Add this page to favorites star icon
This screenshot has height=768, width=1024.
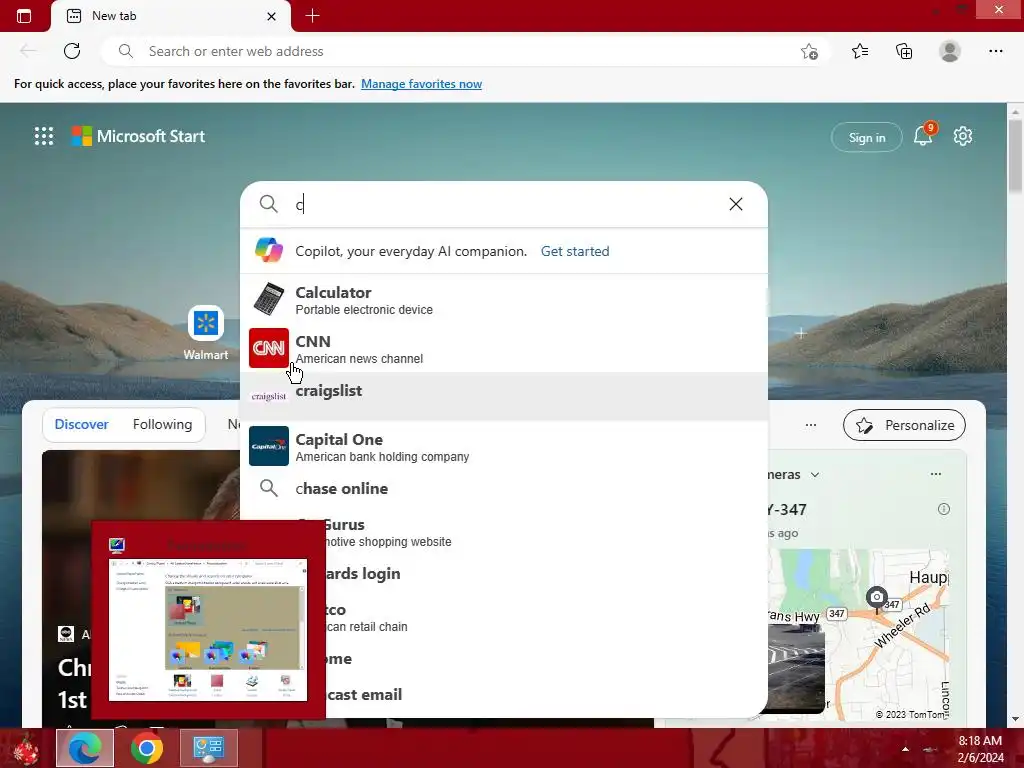click(x=809, y=51)
